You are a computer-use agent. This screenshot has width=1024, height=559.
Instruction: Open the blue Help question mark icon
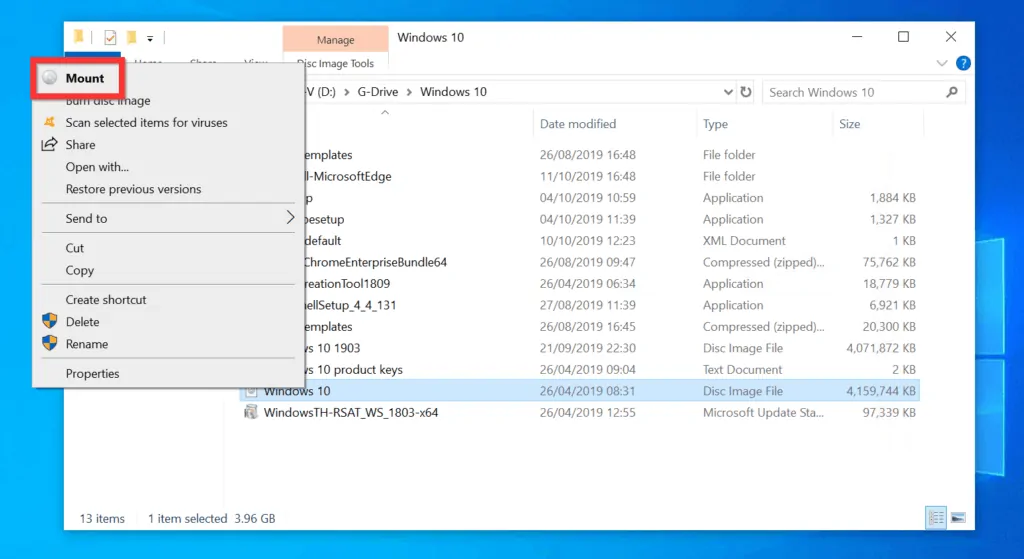coord(963,63)
